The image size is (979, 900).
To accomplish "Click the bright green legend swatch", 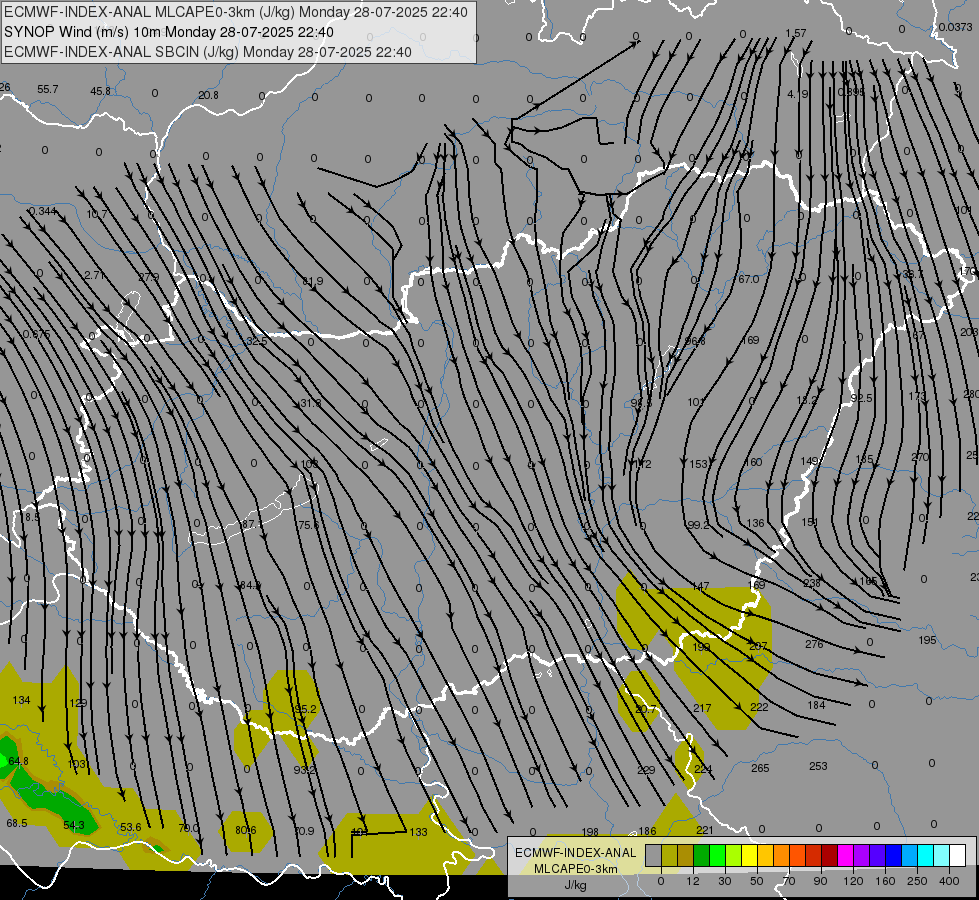I will point(718,855).
